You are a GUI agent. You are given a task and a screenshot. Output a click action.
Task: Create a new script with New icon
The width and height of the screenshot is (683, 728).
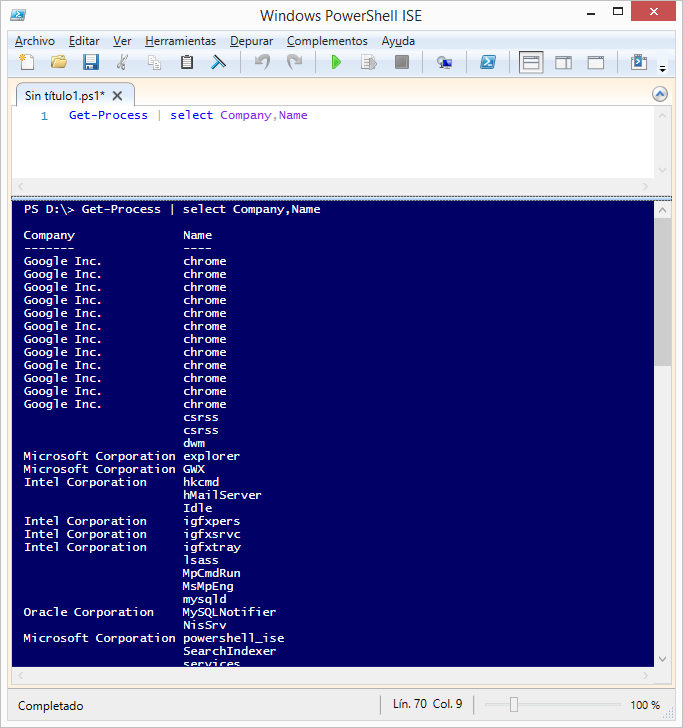[26, 62]
